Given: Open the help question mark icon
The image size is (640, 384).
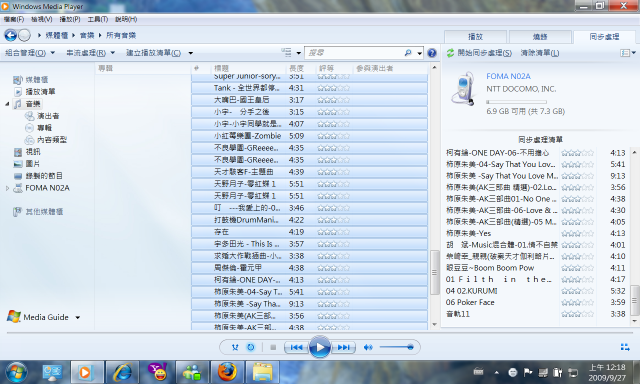Looking at the screenshot, I should pos(432,53).
